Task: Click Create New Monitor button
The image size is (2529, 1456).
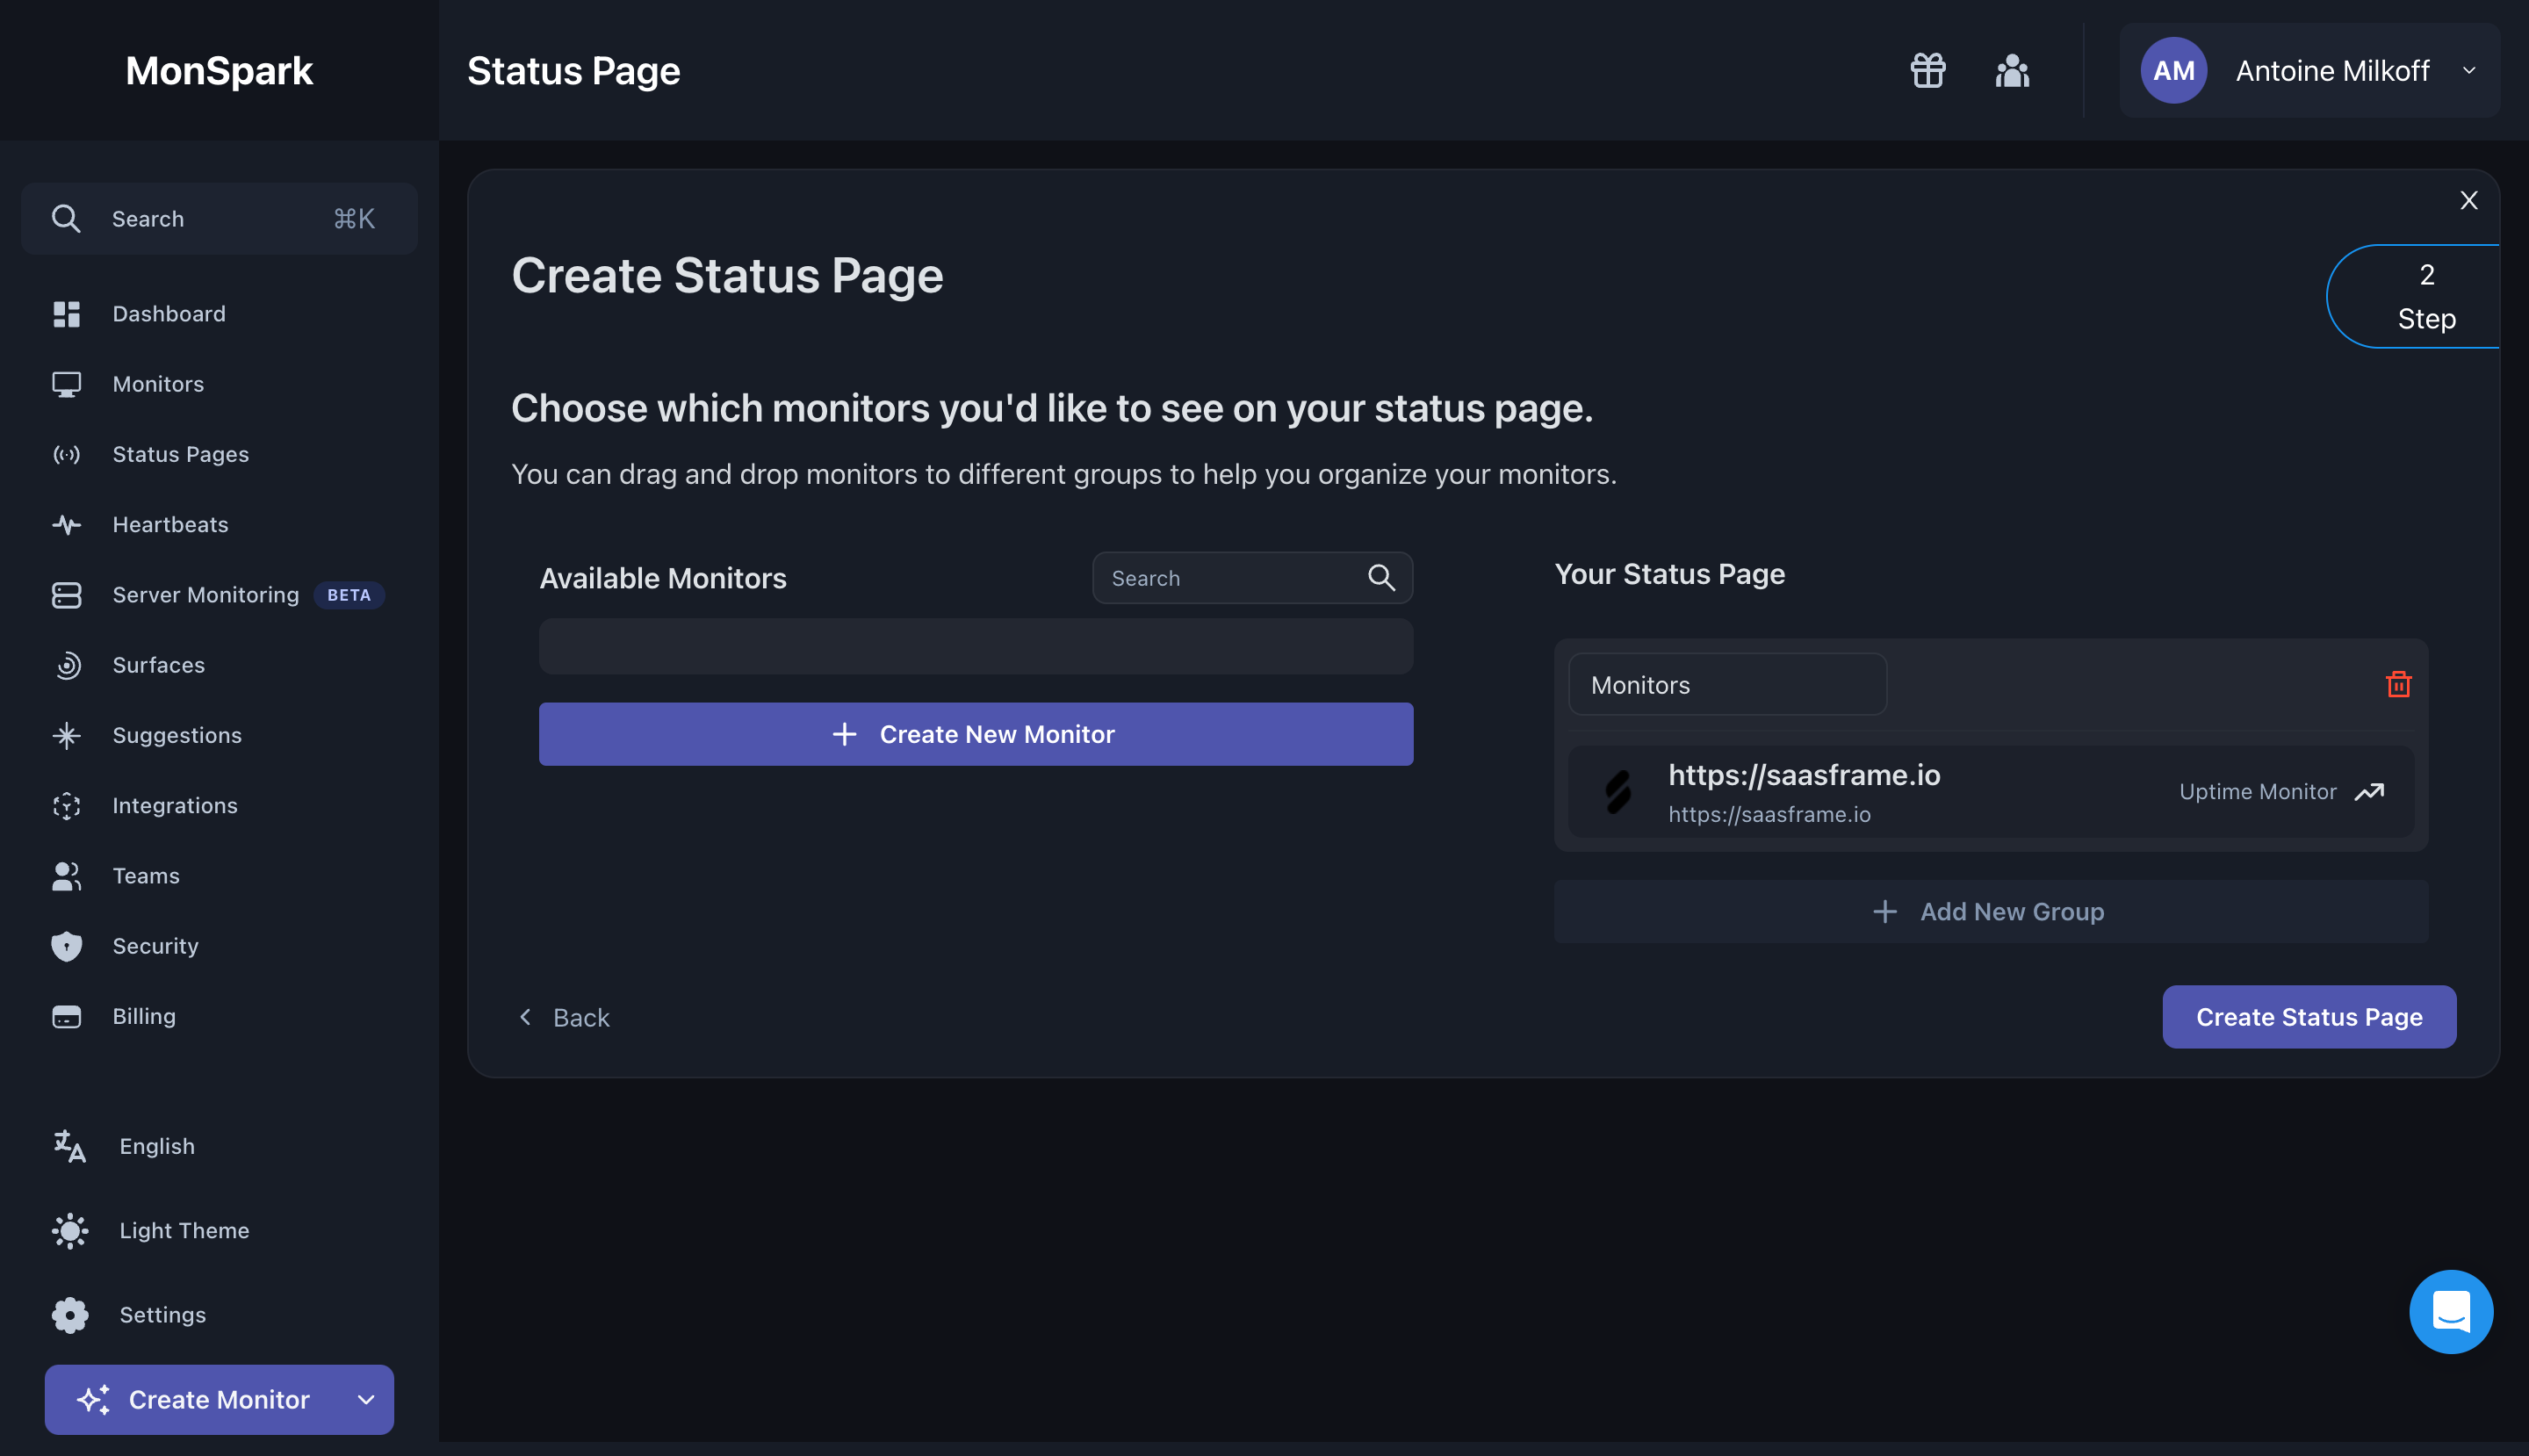Action: (976, 734)
